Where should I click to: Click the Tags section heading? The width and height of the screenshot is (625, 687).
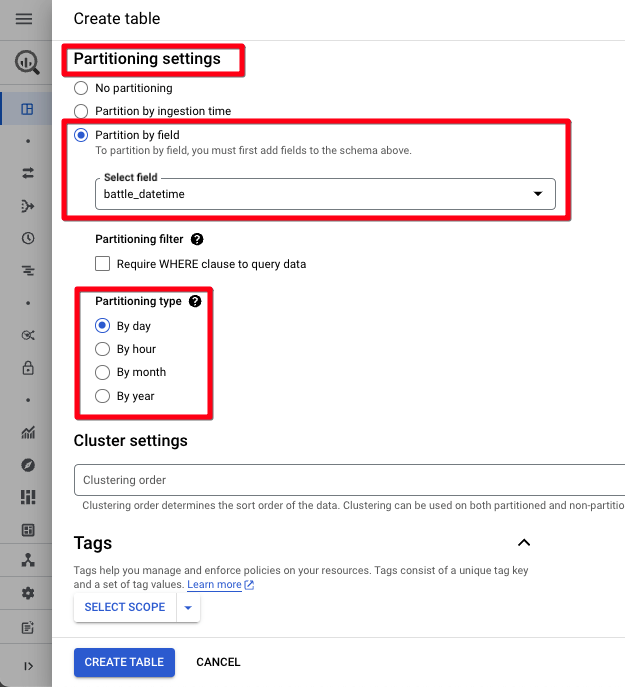[x=93, y=543]
